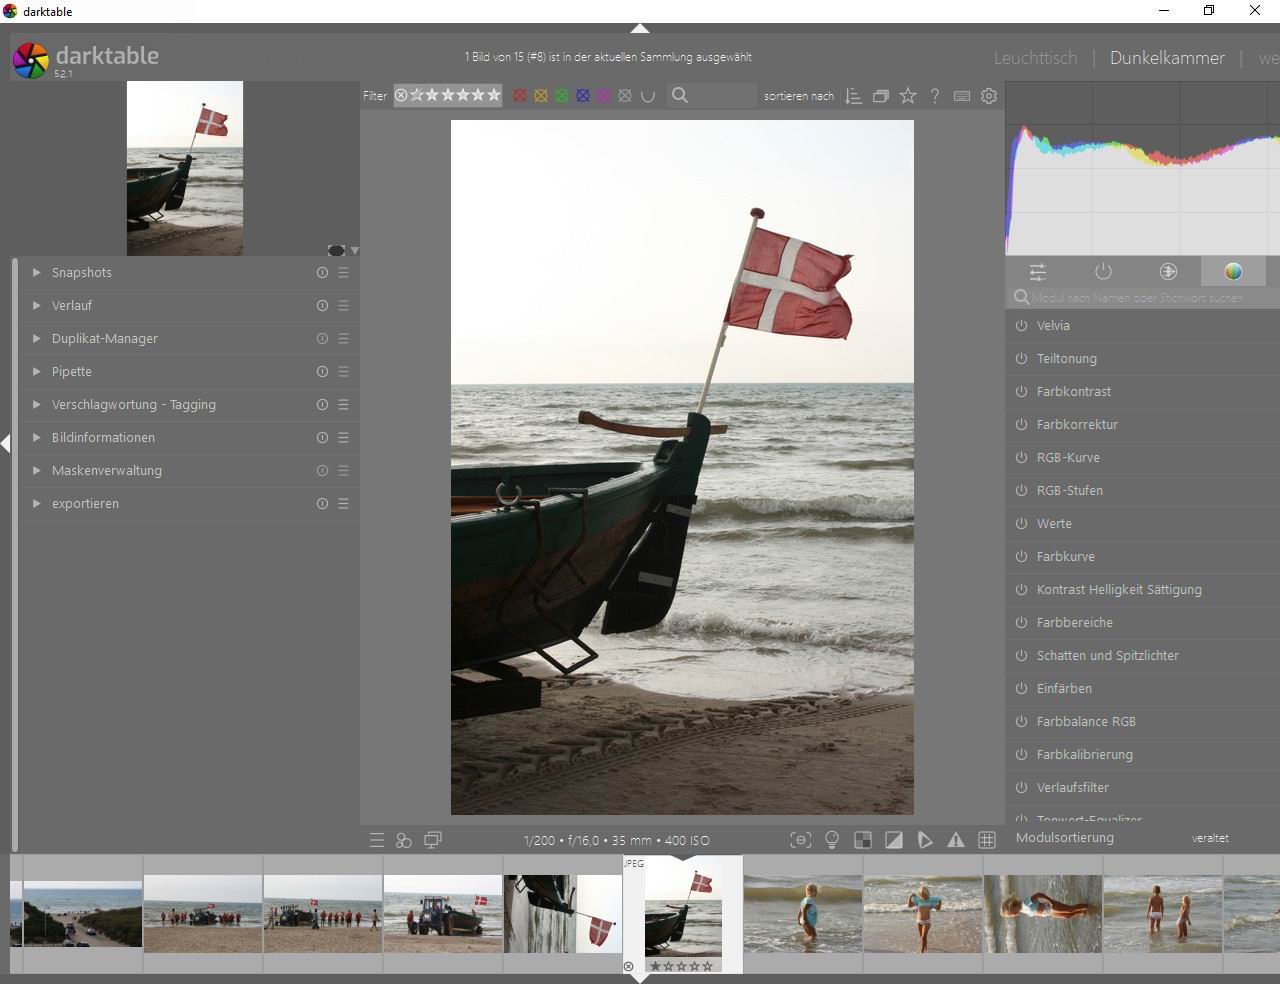Click the sort order icon next to 'sortieren nach'
Viewport: 1280px width, 984px height.
click(x=853, y=96)
